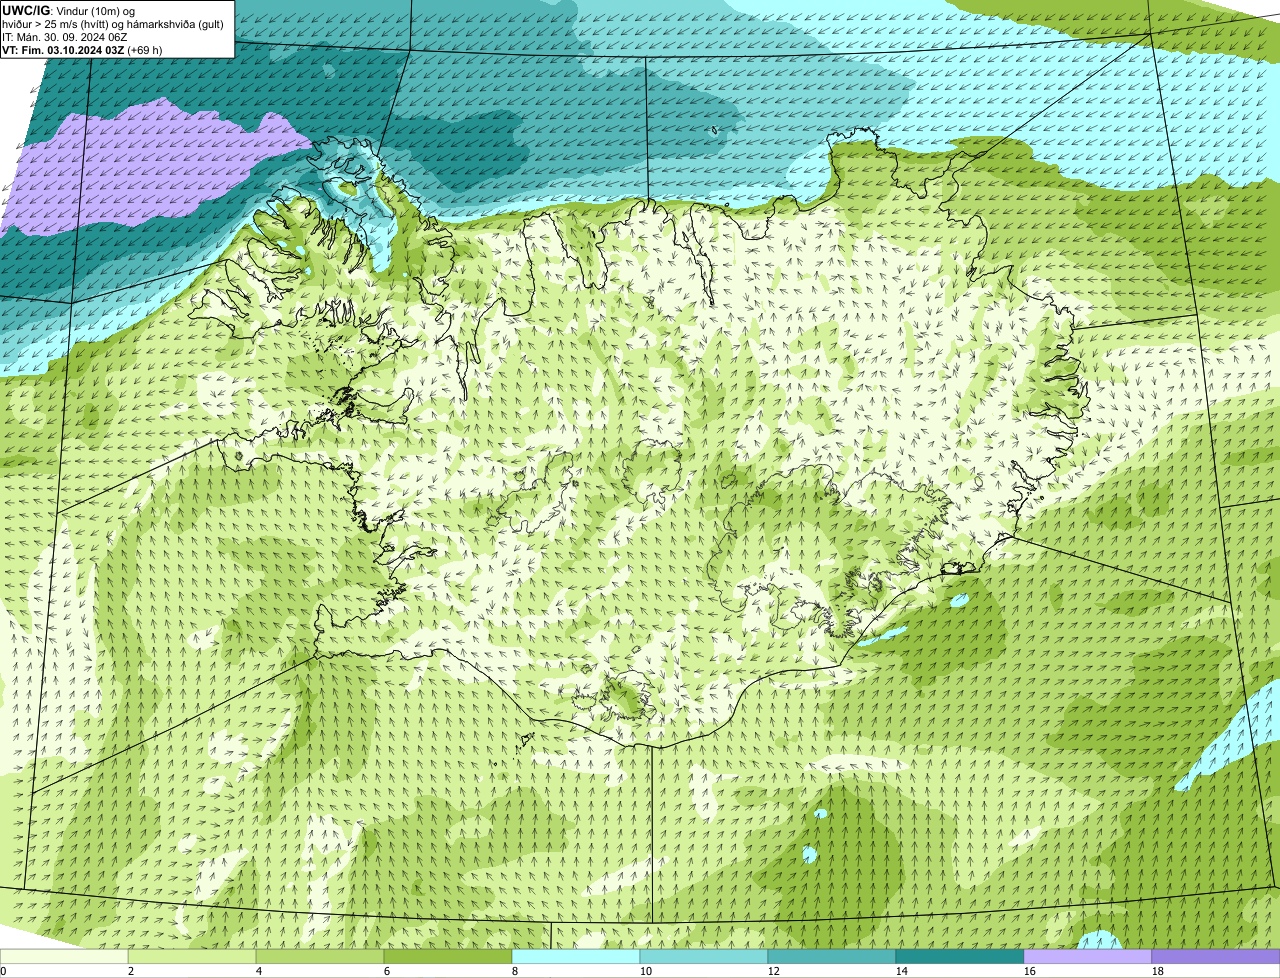Click the legend tick label '4'

(259, 971)
